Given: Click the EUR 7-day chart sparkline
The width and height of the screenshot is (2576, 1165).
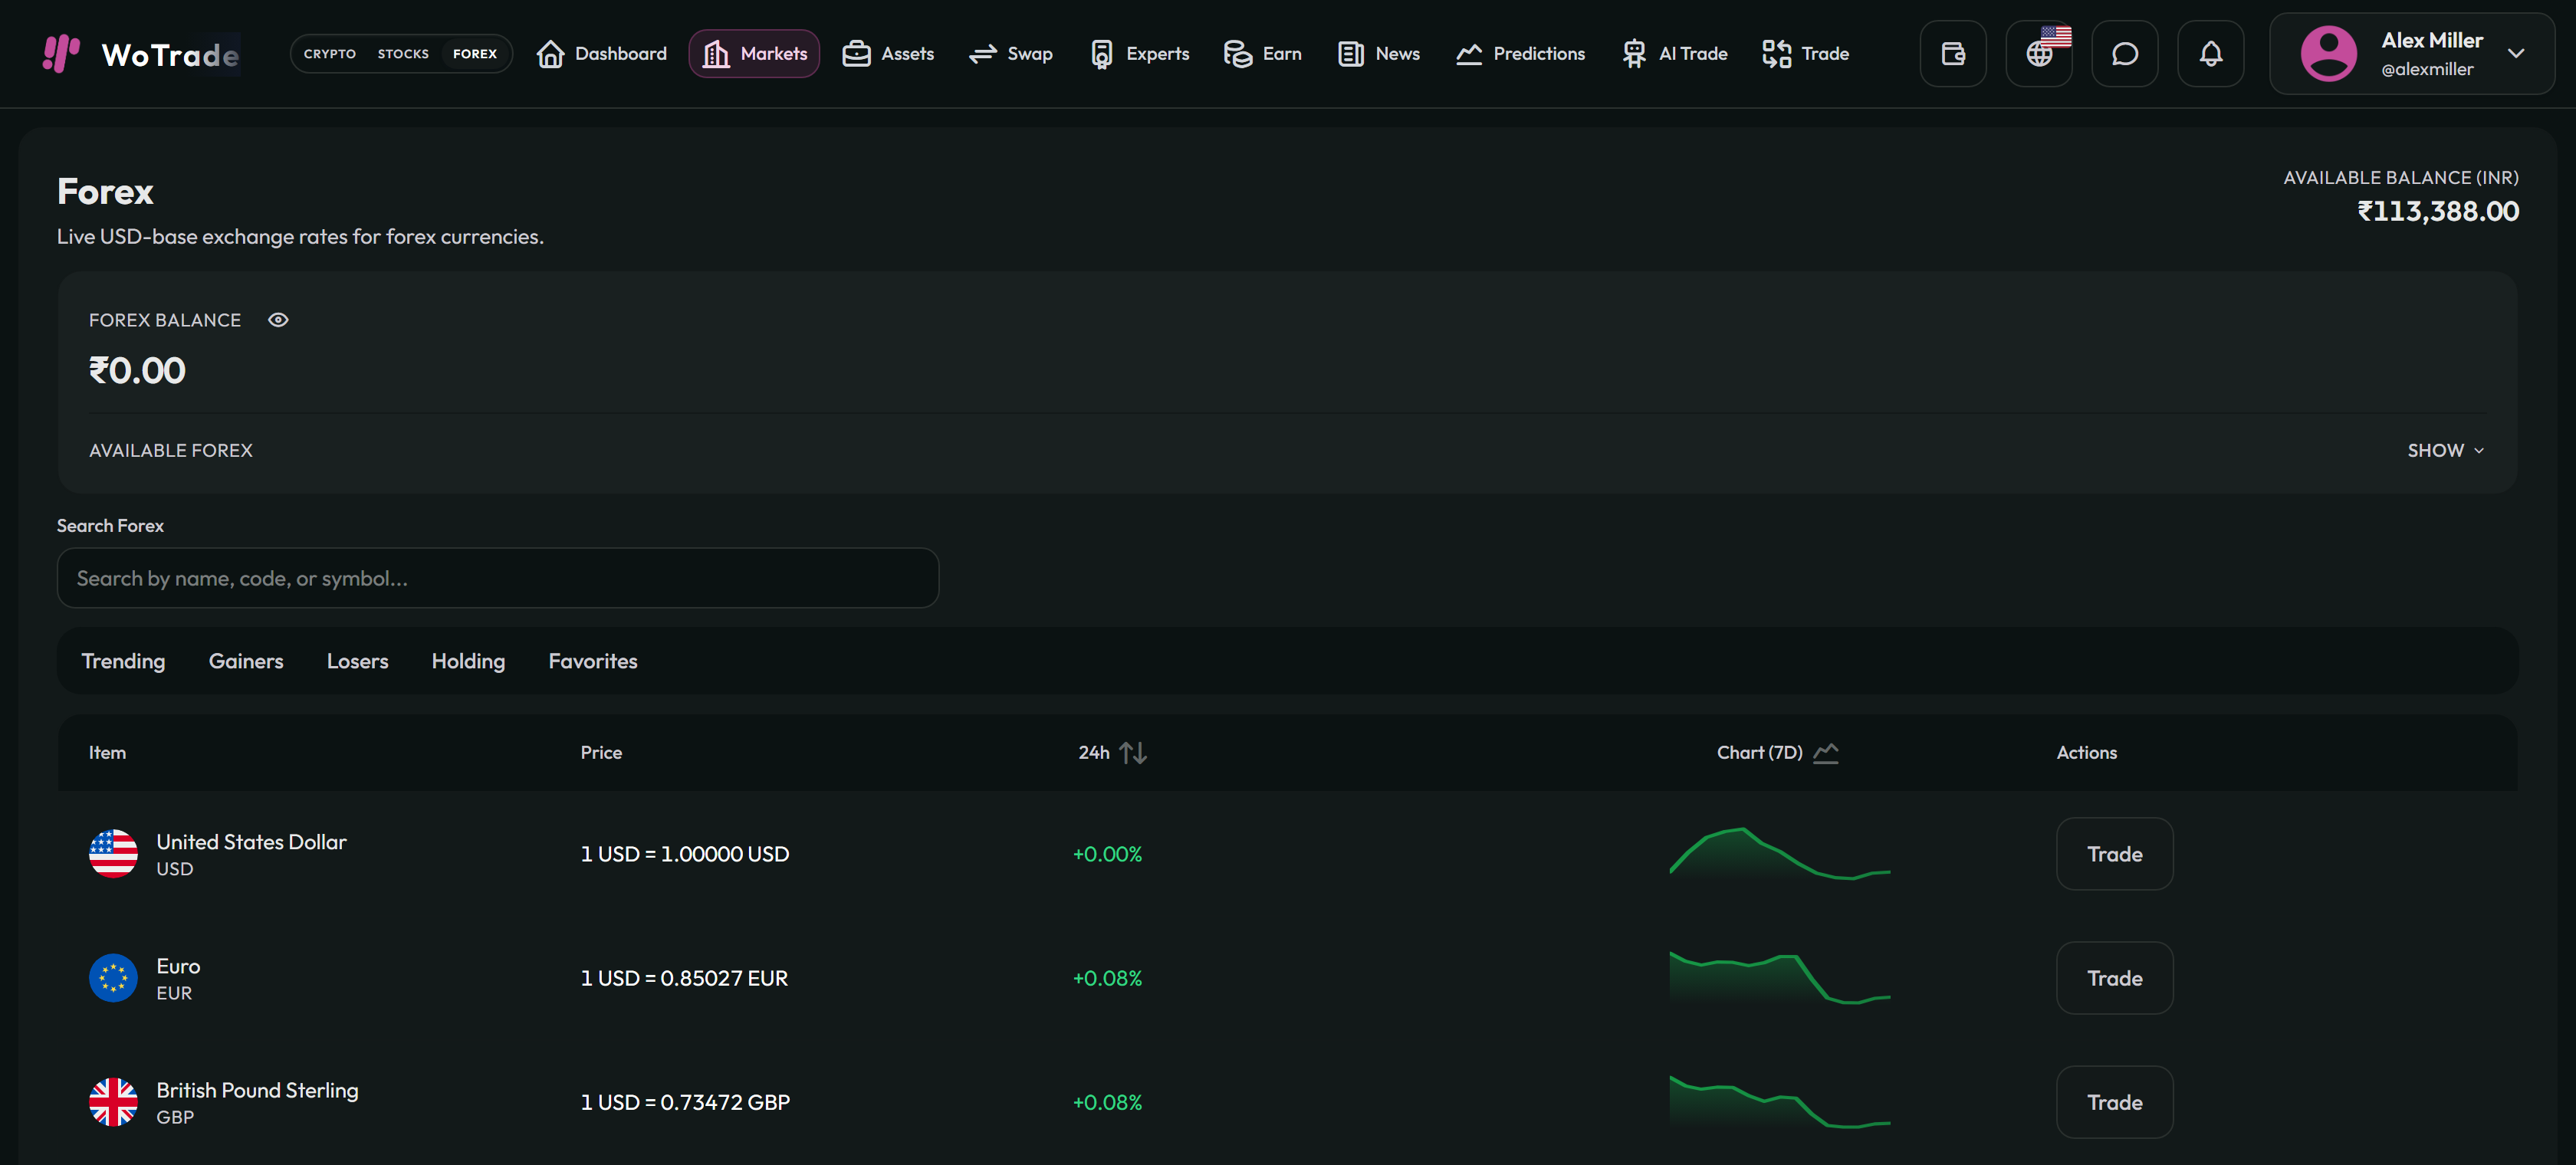Looking at the screenshot, I should [1779, 978].
